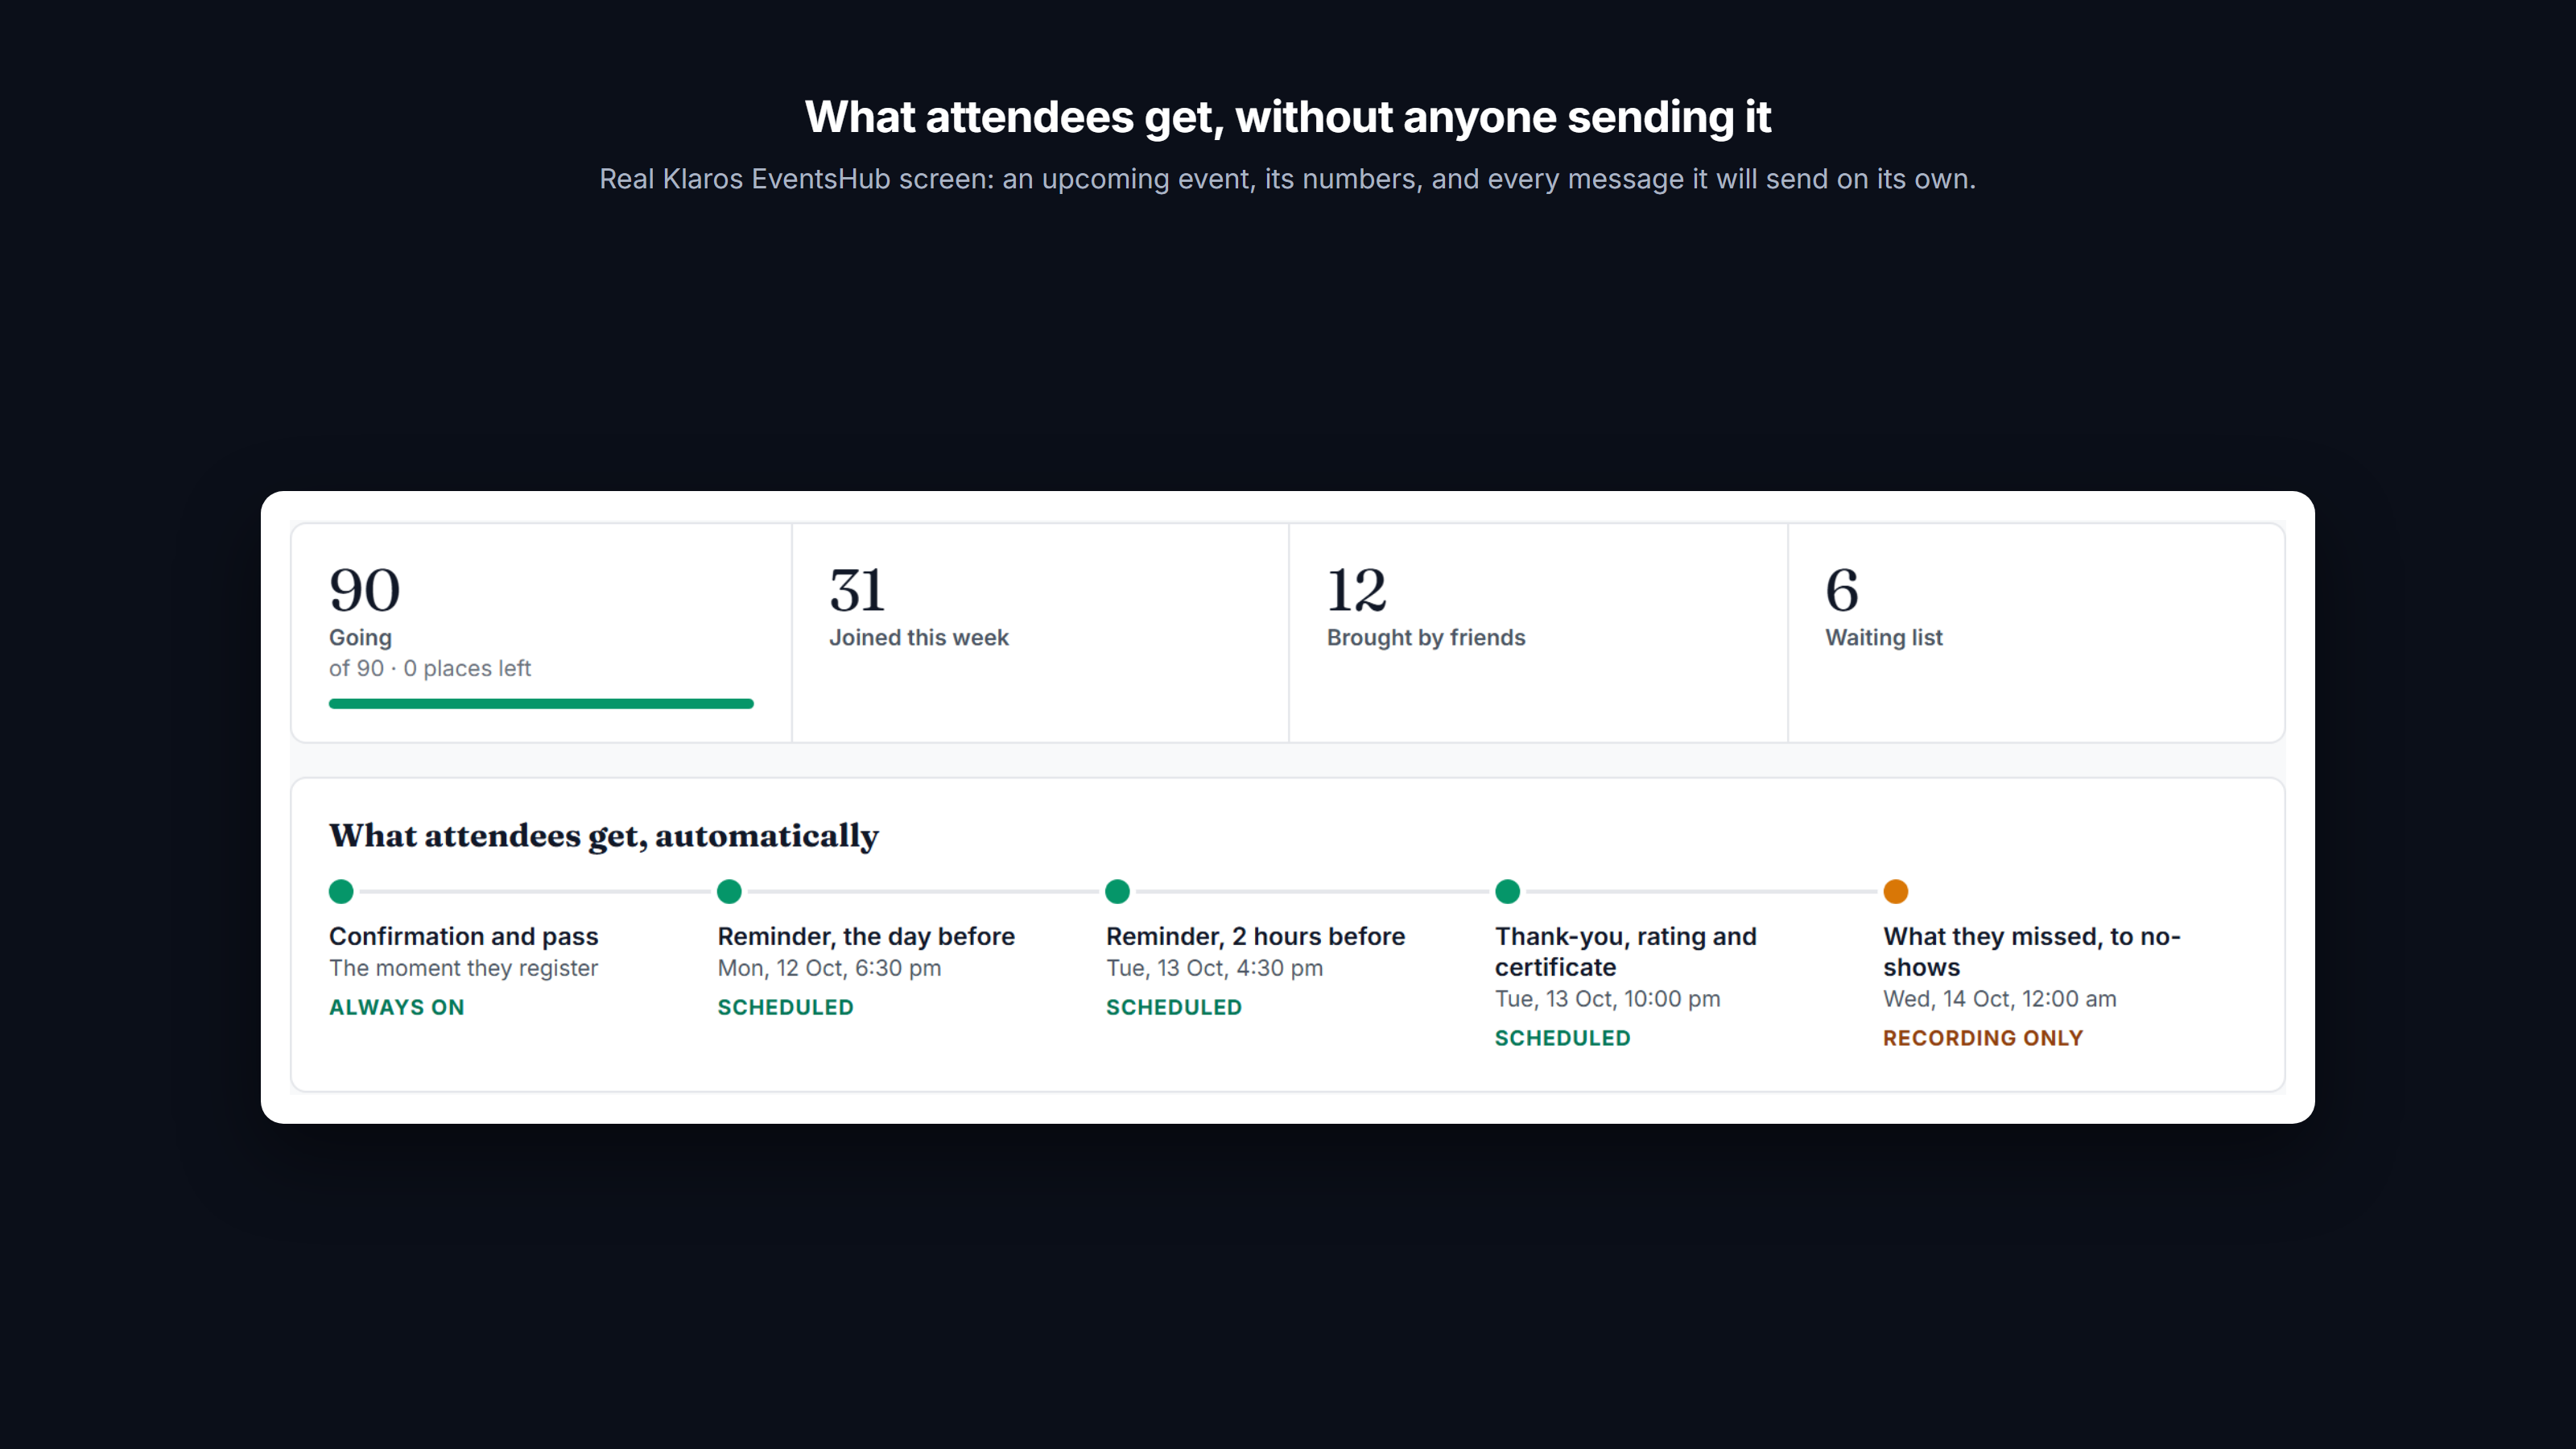This screenshot has height=1449, width=2576.
Task: Click the green dot above Confirmation and pass
Action: (x=341, y=891)
